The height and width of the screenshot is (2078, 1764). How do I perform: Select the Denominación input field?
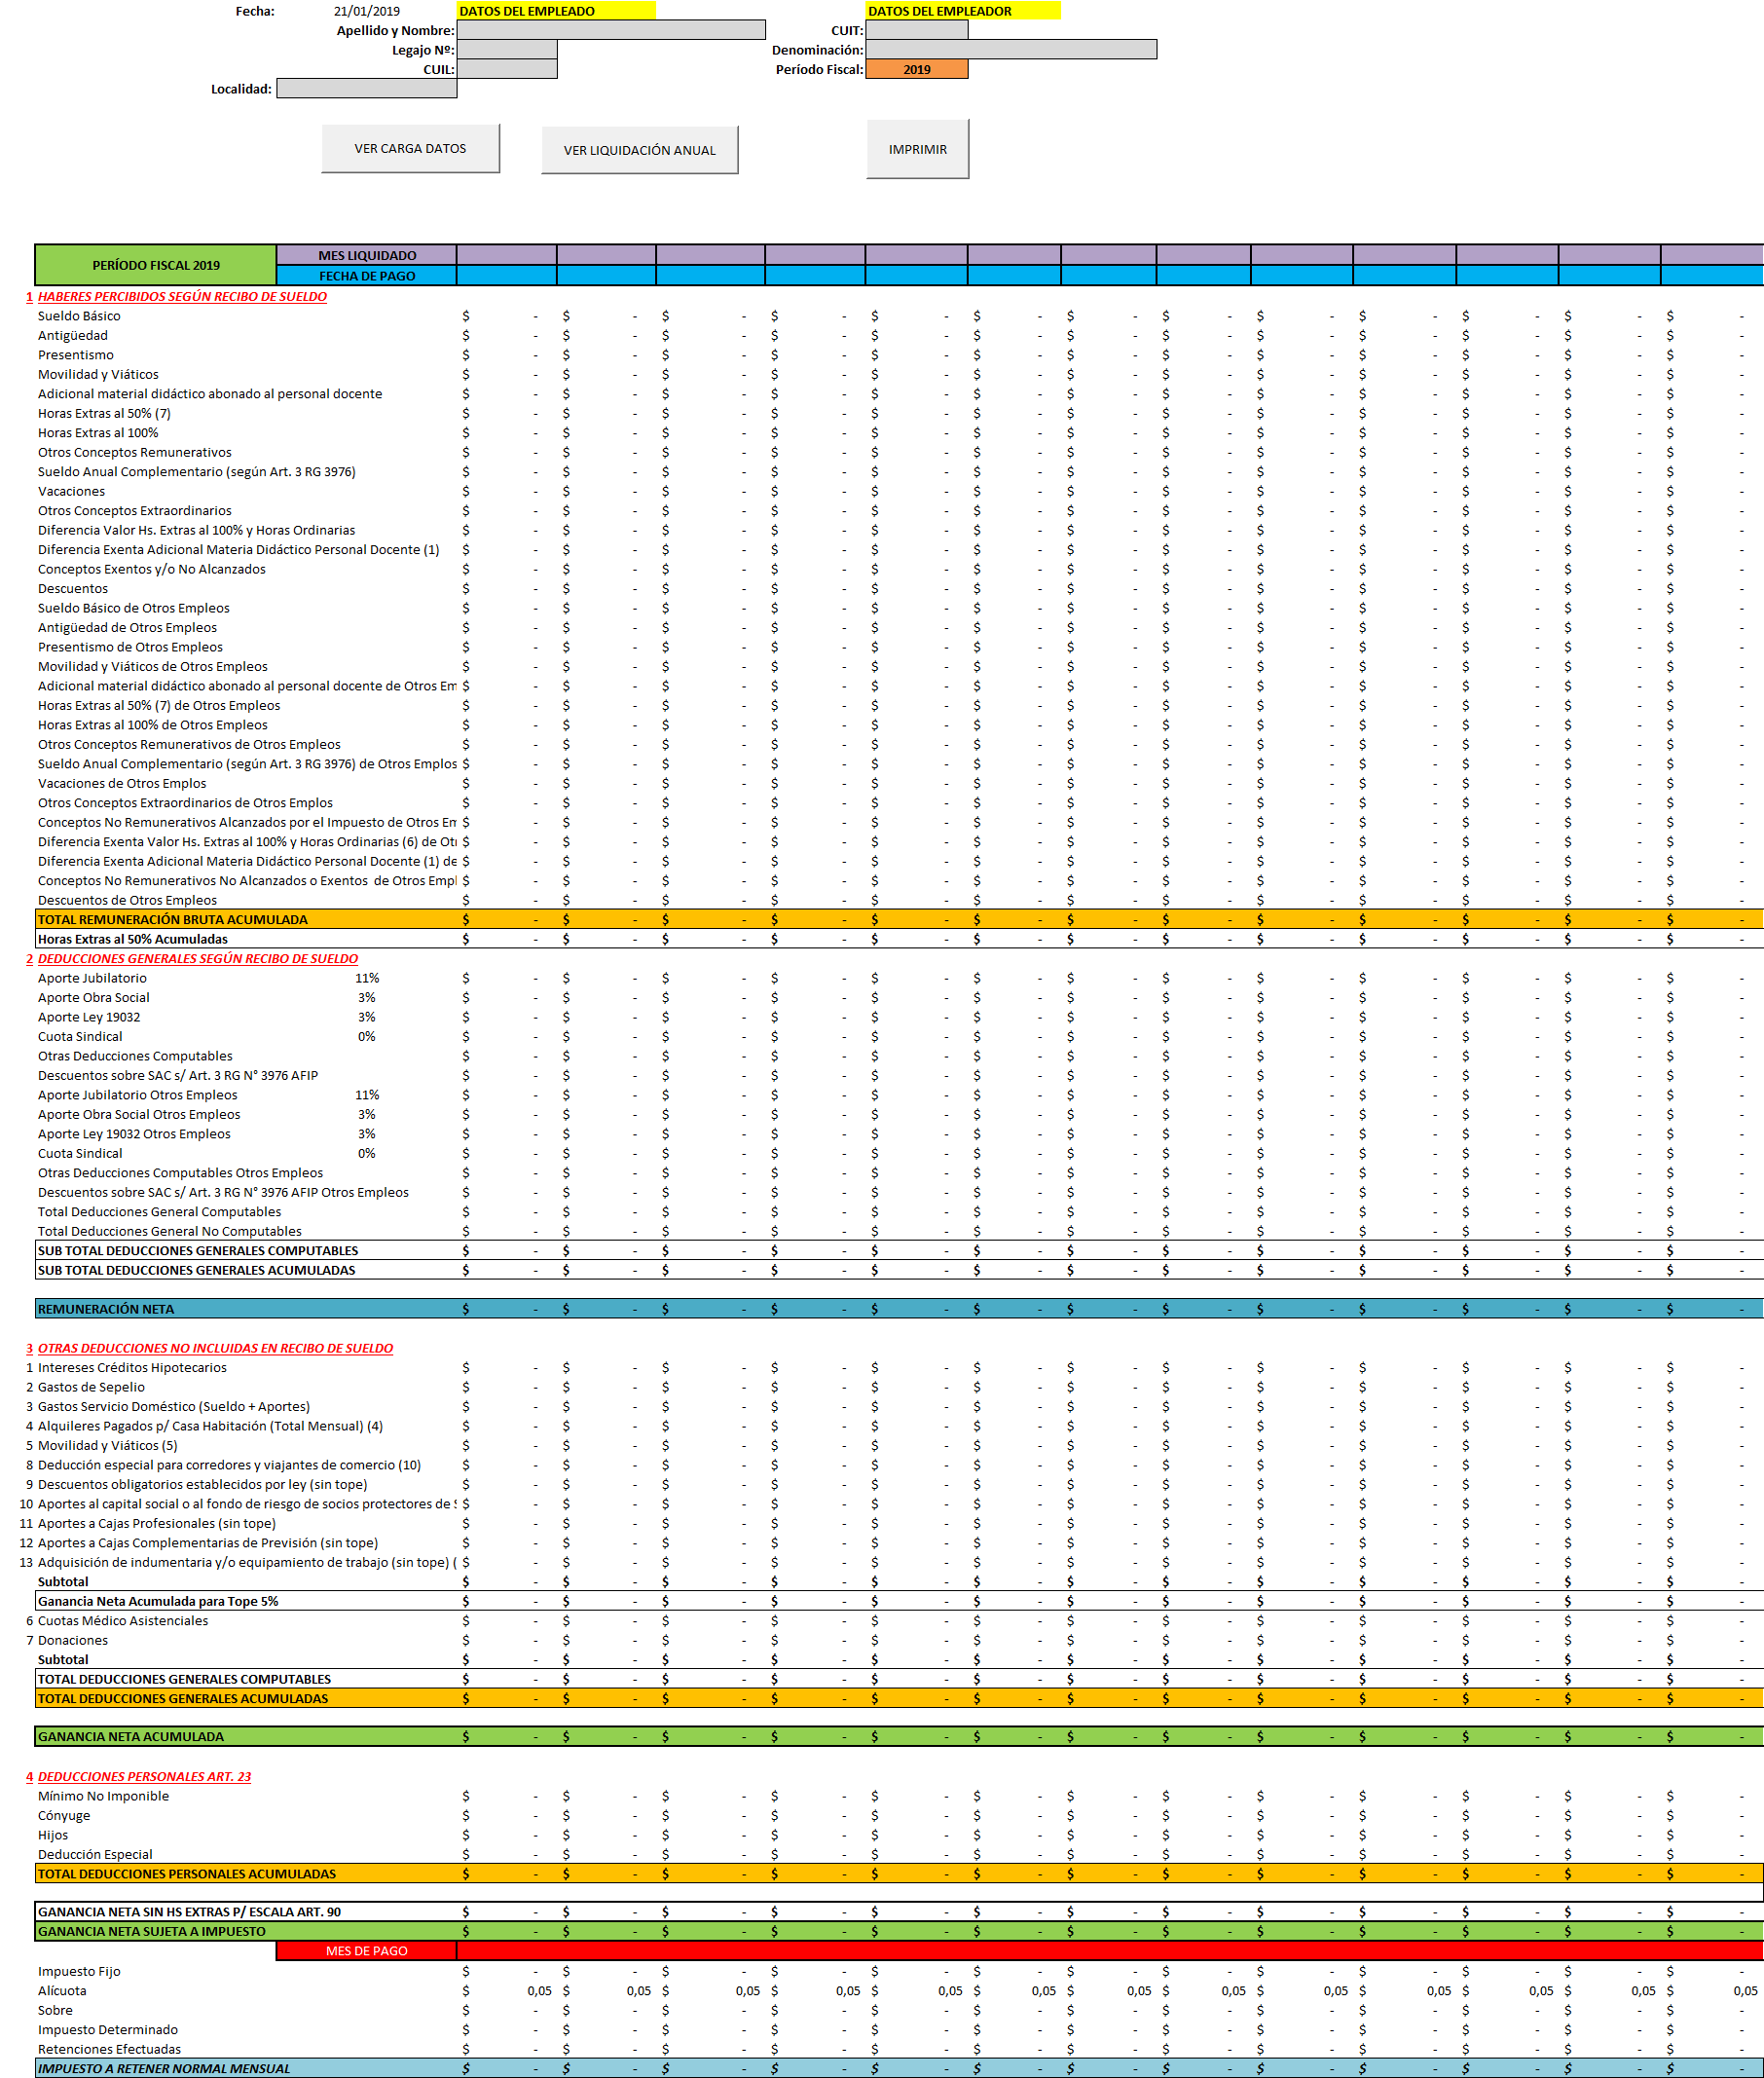point(1011,50)
